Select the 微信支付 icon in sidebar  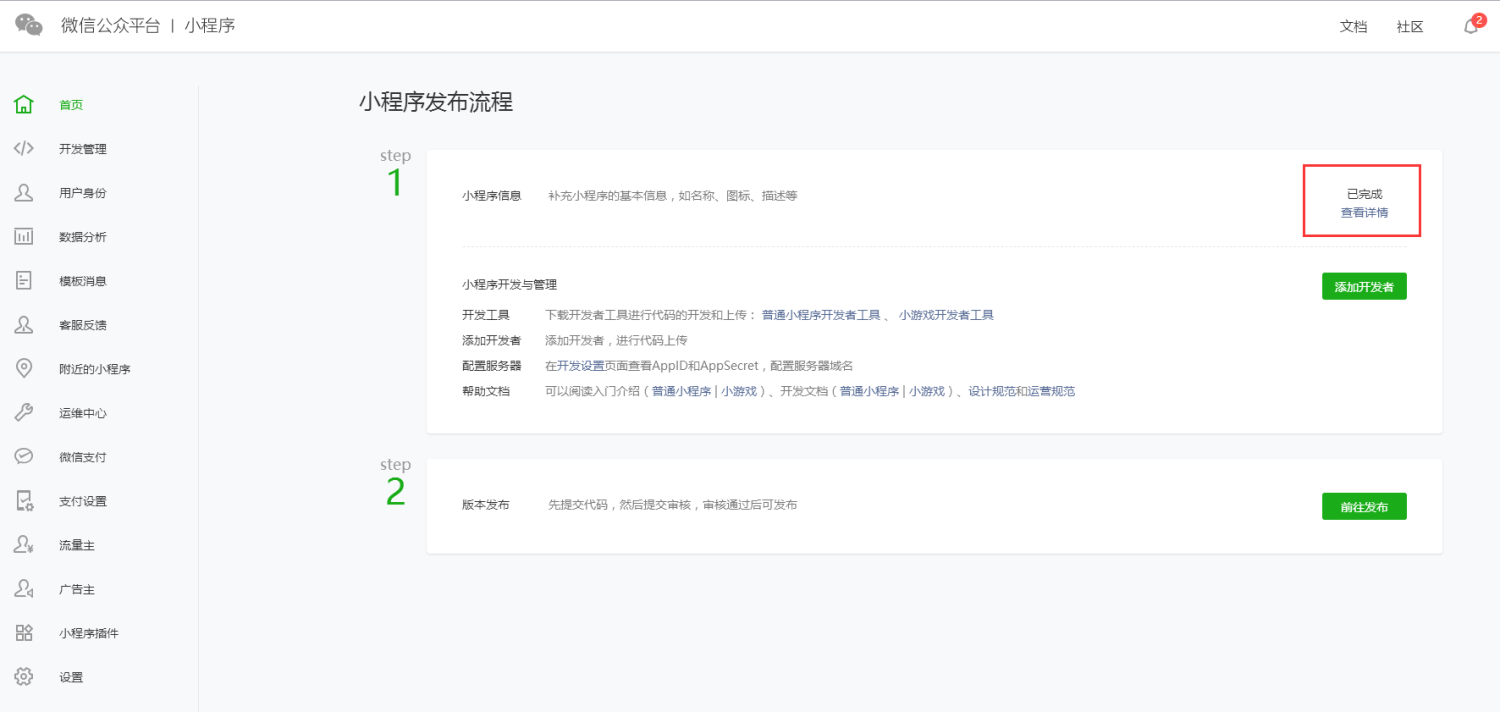pyautogui.click(x=24, y=457)
